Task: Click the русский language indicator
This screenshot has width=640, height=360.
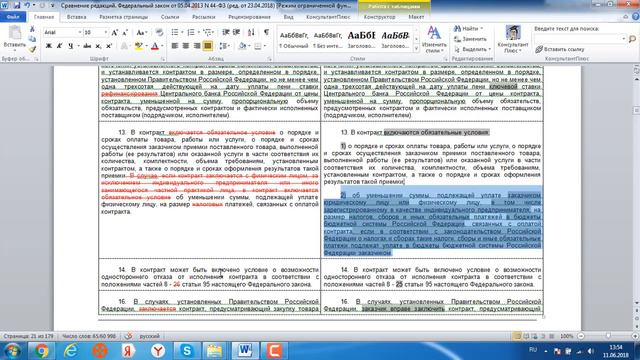Action: click(x=149, y=336)
